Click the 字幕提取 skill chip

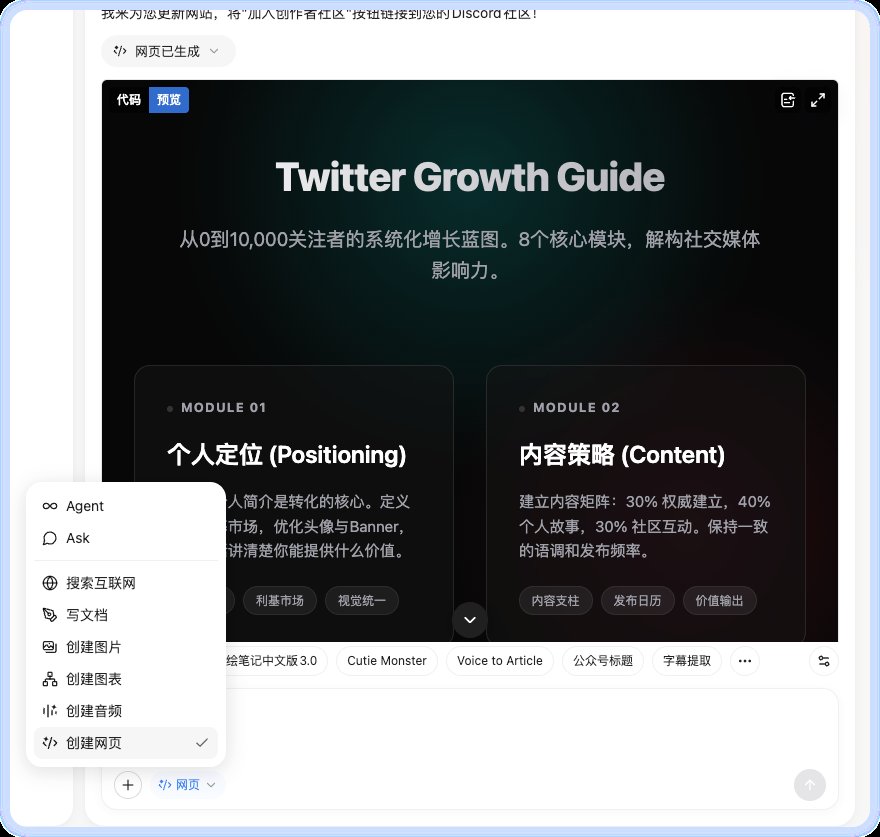coord(687,661)
